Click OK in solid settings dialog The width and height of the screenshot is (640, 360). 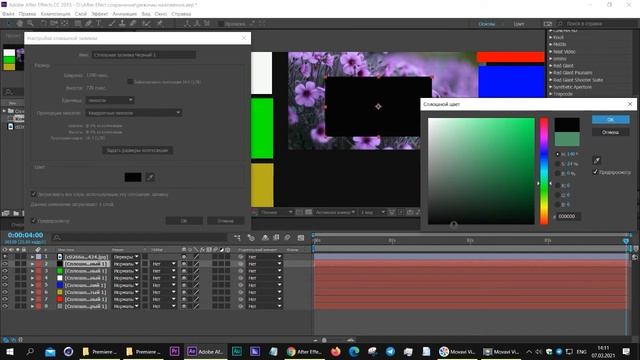pos(184,220)
